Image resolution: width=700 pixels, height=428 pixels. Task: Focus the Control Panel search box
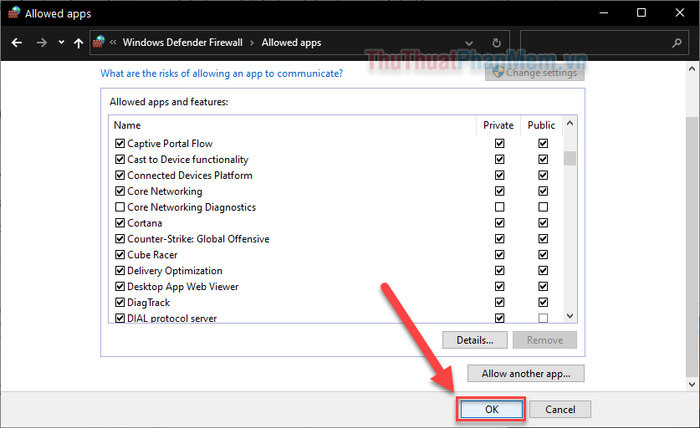tap(604, 43)
